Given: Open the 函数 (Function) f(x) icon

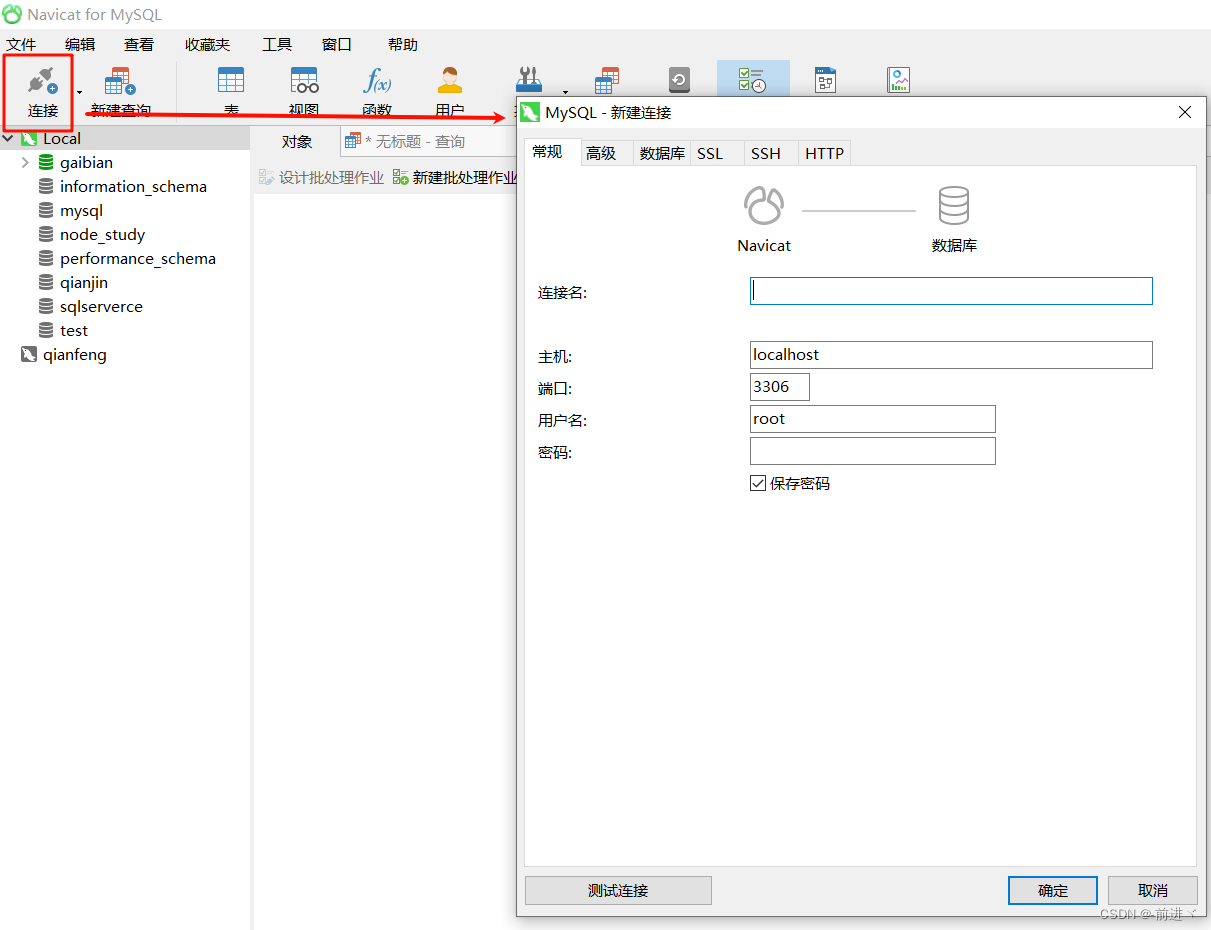Looking at the screenshot, I should click(x=377, y=81).
